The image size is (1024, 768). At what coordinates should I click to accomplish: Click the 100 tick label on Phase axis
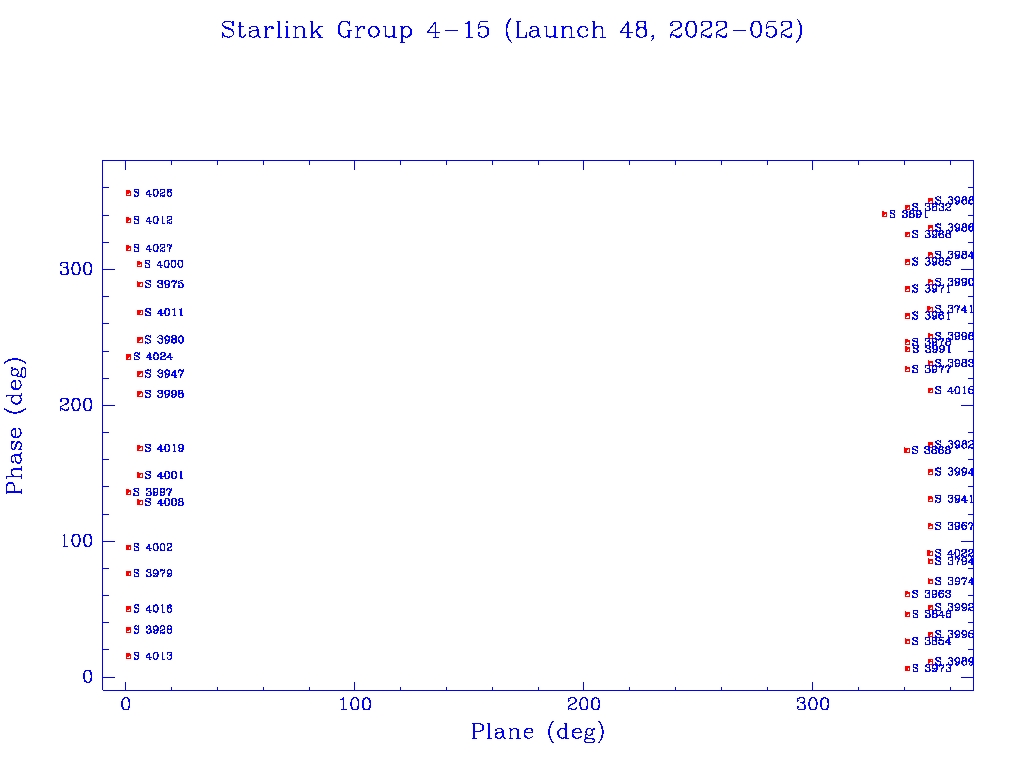[77, 541]
